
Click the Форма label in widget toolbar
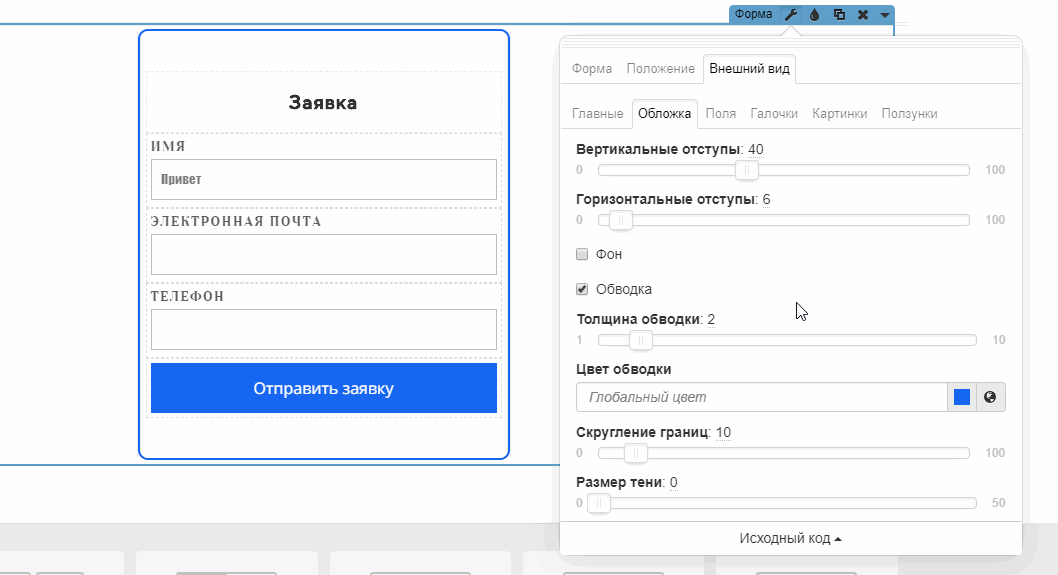753,15
